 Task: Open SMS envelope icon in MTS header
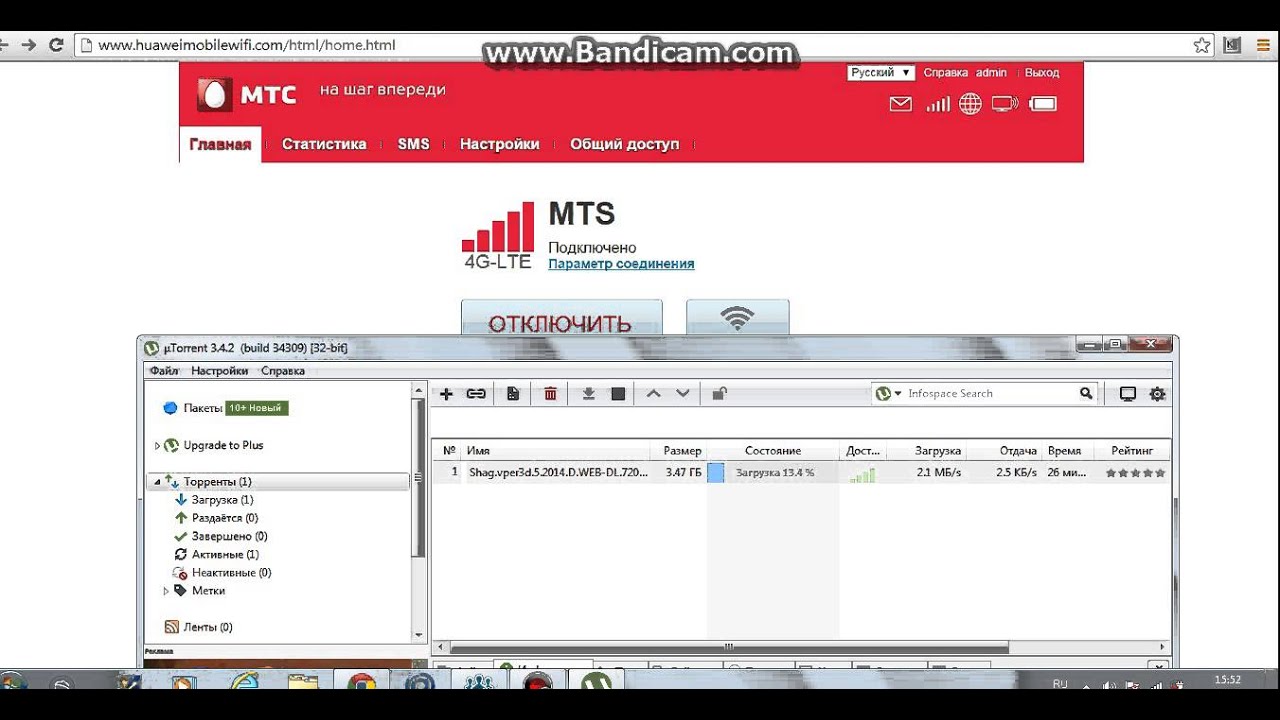tap(901, 104)
